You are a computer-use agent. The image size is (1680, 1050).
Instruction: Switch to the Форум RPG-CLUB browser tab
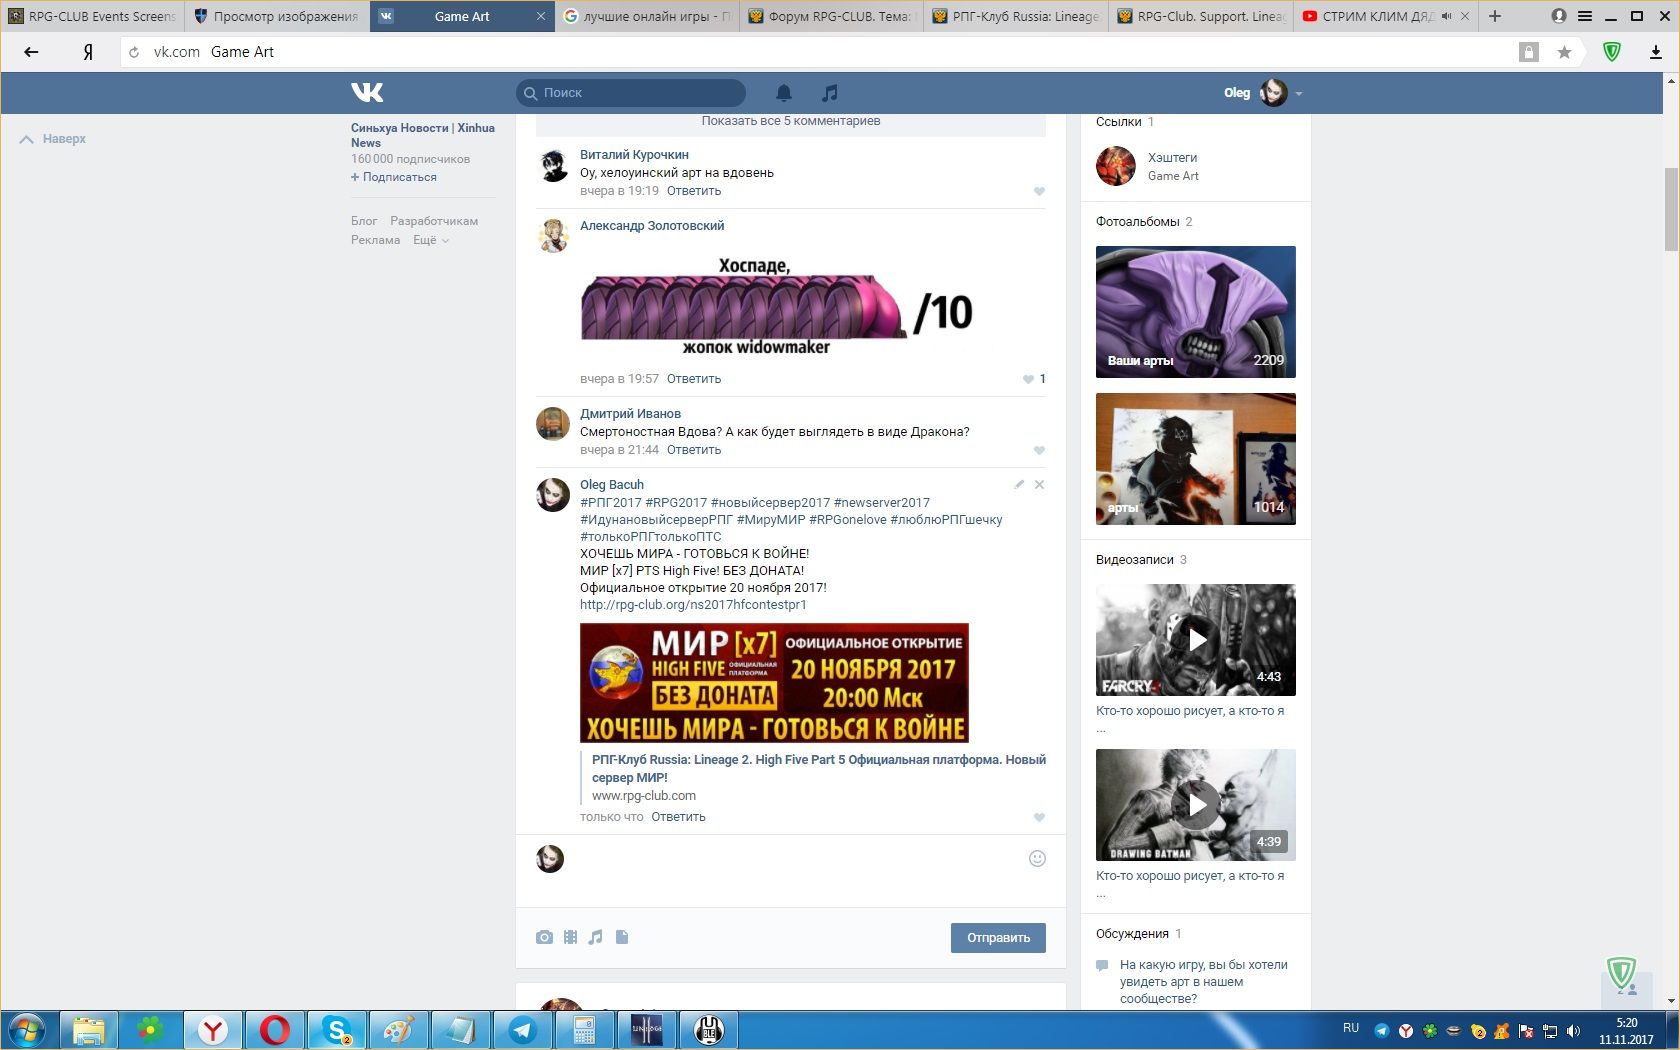pyautogui.click(x=832, y=16)
